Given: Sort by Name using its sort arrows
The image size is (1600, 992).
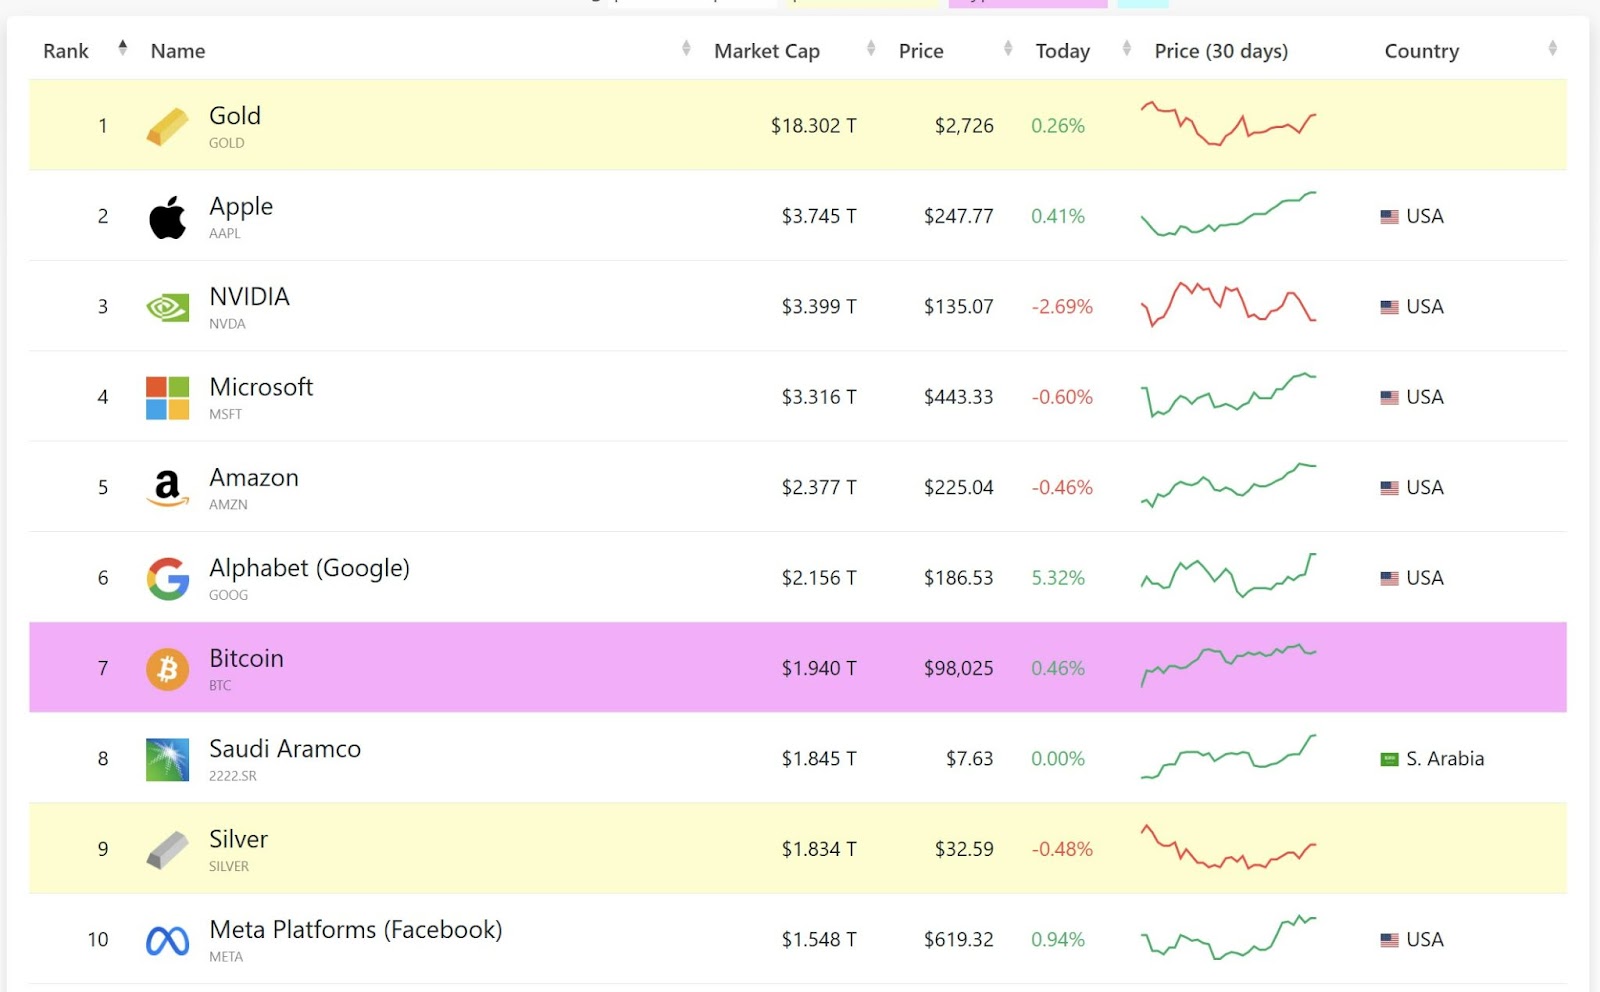Looking at the screenshot, I should tap(686, 48).
